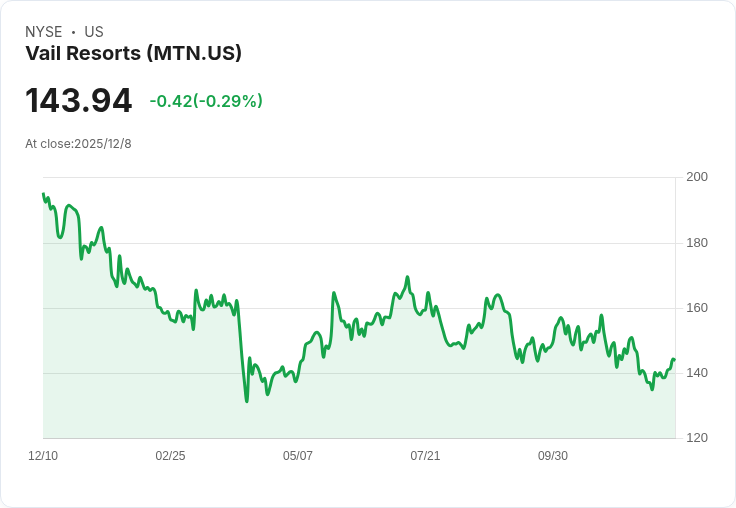Select the 02/25 date on the x-axis

[x=170, y=456]
